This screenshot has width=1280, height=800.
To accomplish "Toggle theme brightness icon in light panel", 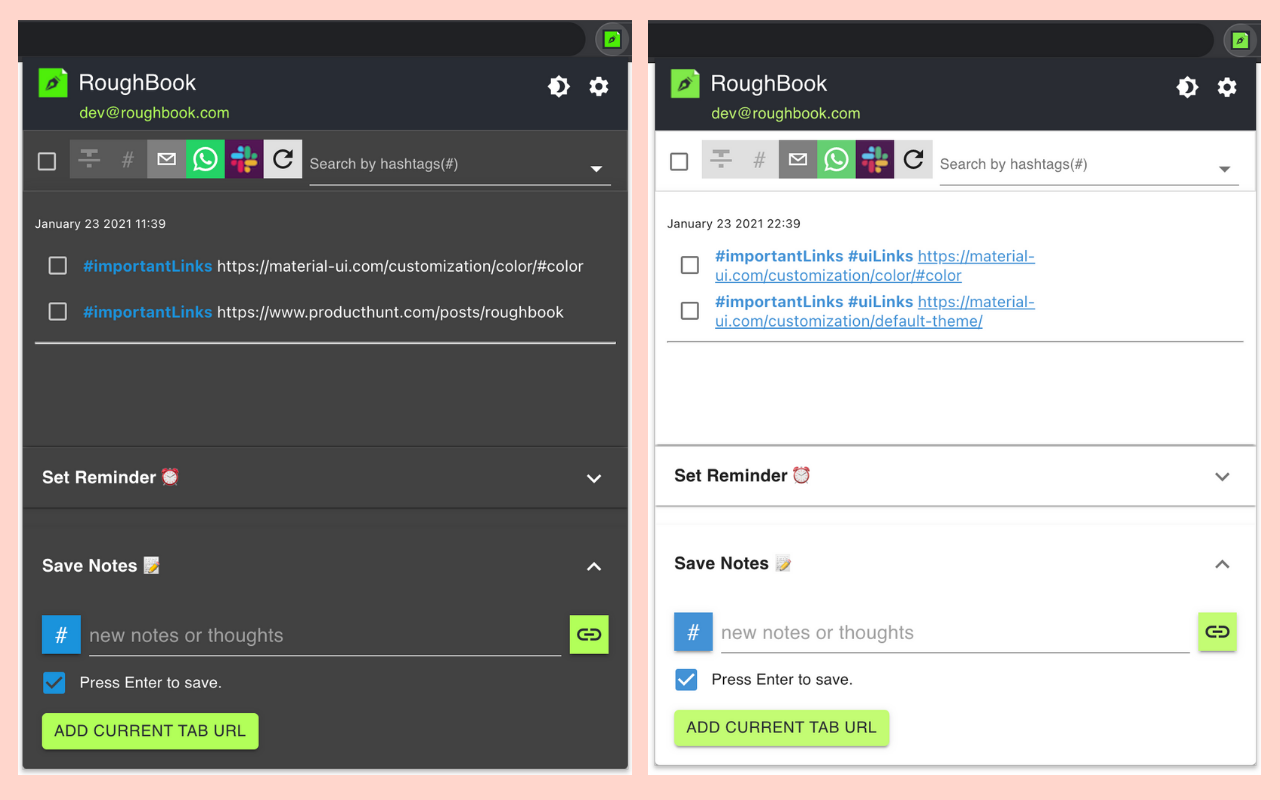I will (1187, 87).
